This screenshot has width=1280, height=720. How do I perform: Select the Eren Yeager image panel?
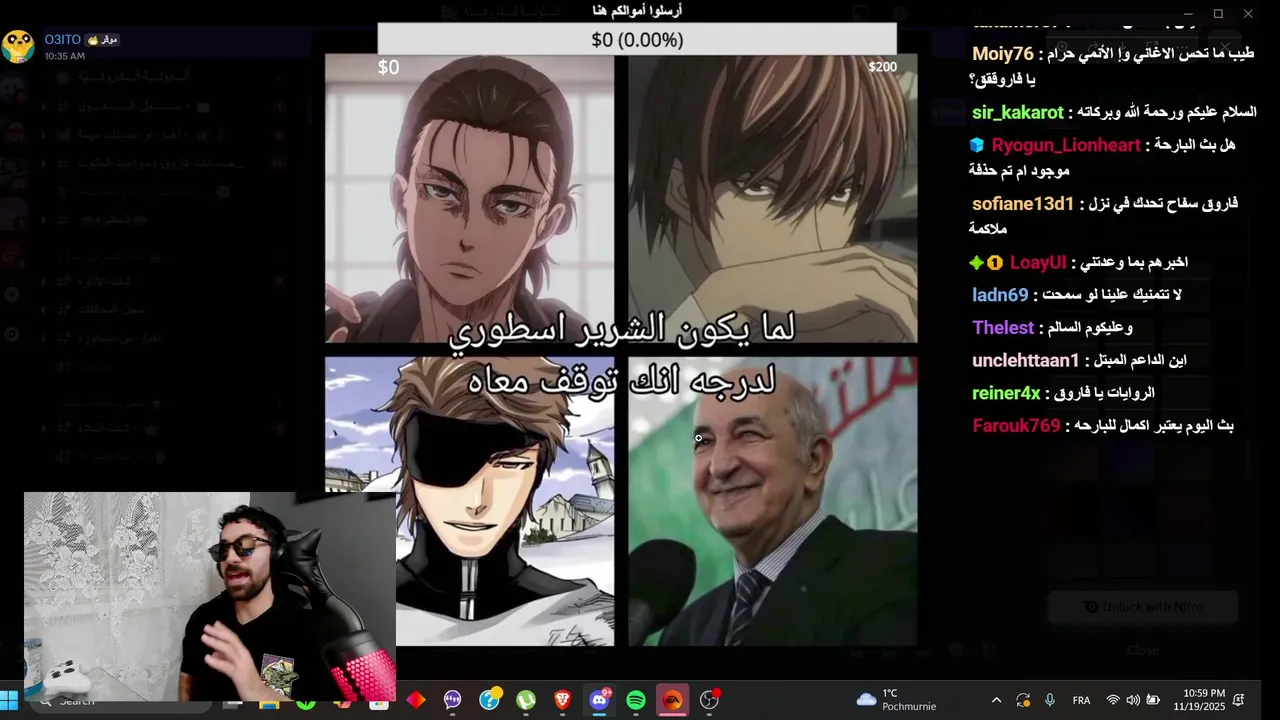pyautogui.click(x=469, y=199)
